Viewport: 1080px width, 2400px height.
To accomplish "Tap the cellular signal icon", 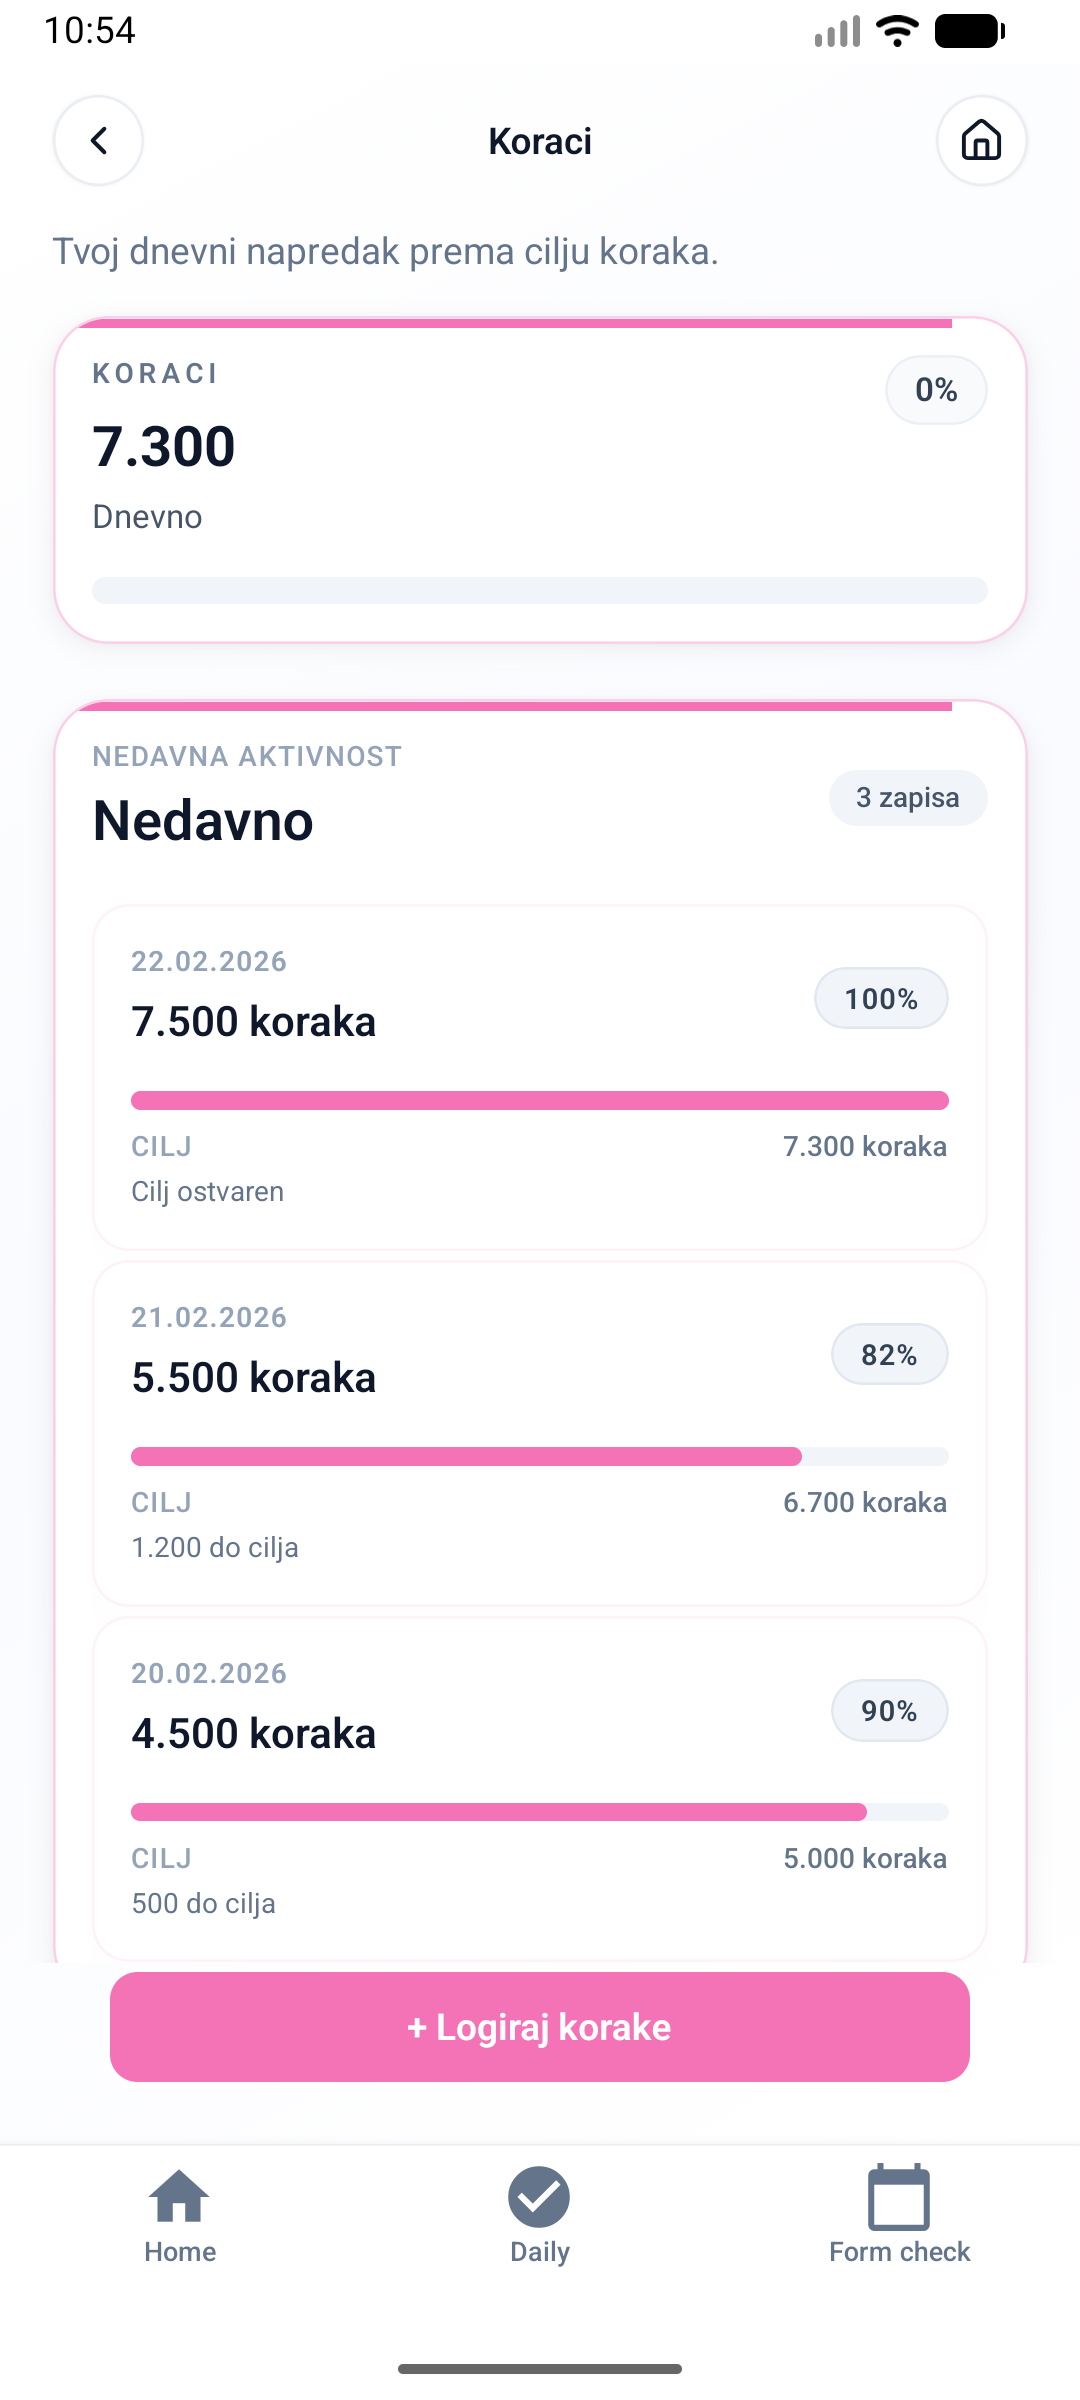I will coord(837,32).
